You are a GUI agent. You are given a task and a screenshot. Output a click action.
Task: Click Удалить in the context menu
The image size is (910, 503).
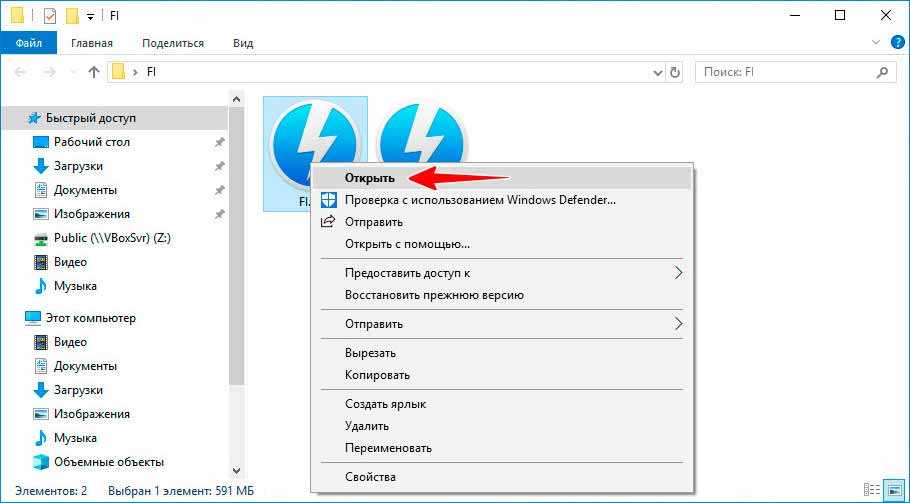pyautogui.click(x=366, y=426)
